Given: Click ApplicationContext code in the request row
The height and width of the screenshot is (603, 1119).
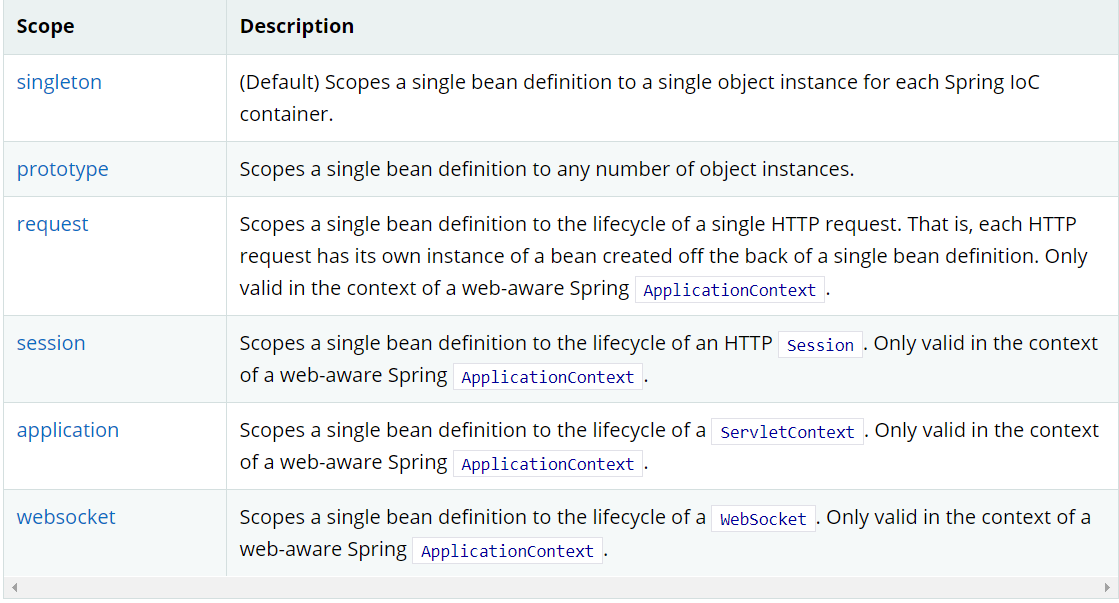Looking at the screenshot, I should tap(730, 291).
